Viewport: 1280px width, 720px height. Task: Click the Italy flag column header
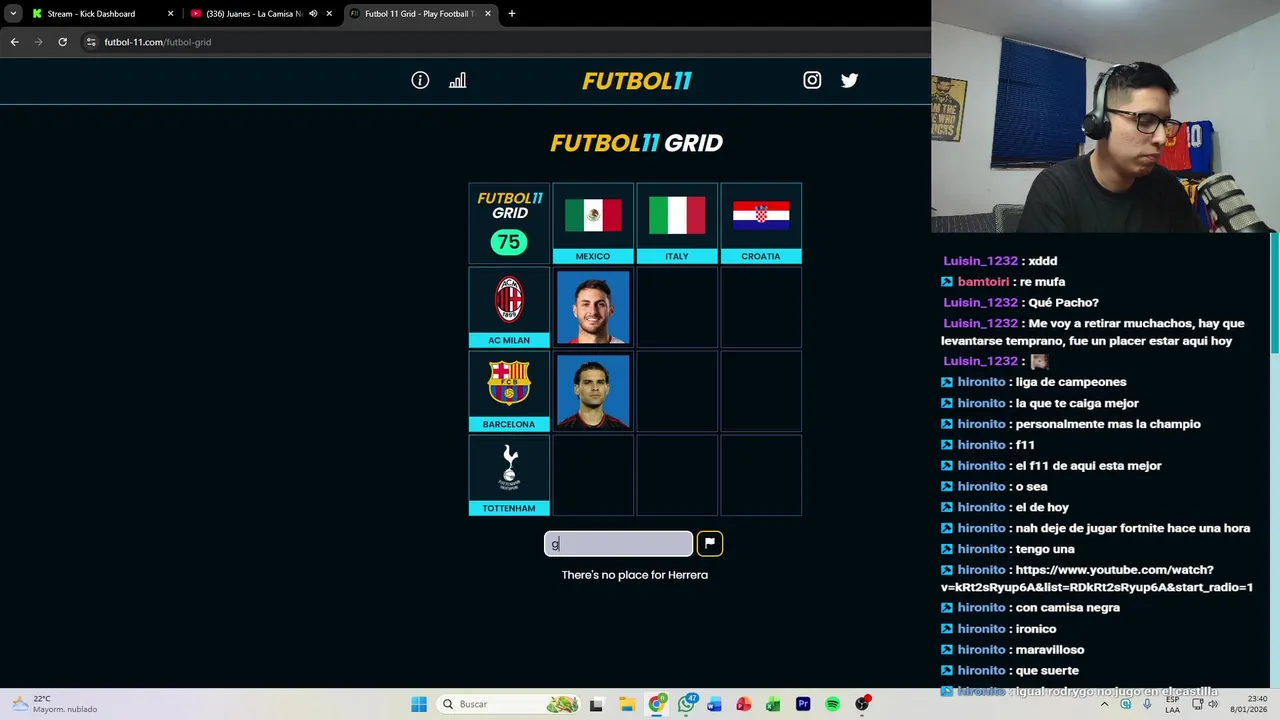click(677, 223)
